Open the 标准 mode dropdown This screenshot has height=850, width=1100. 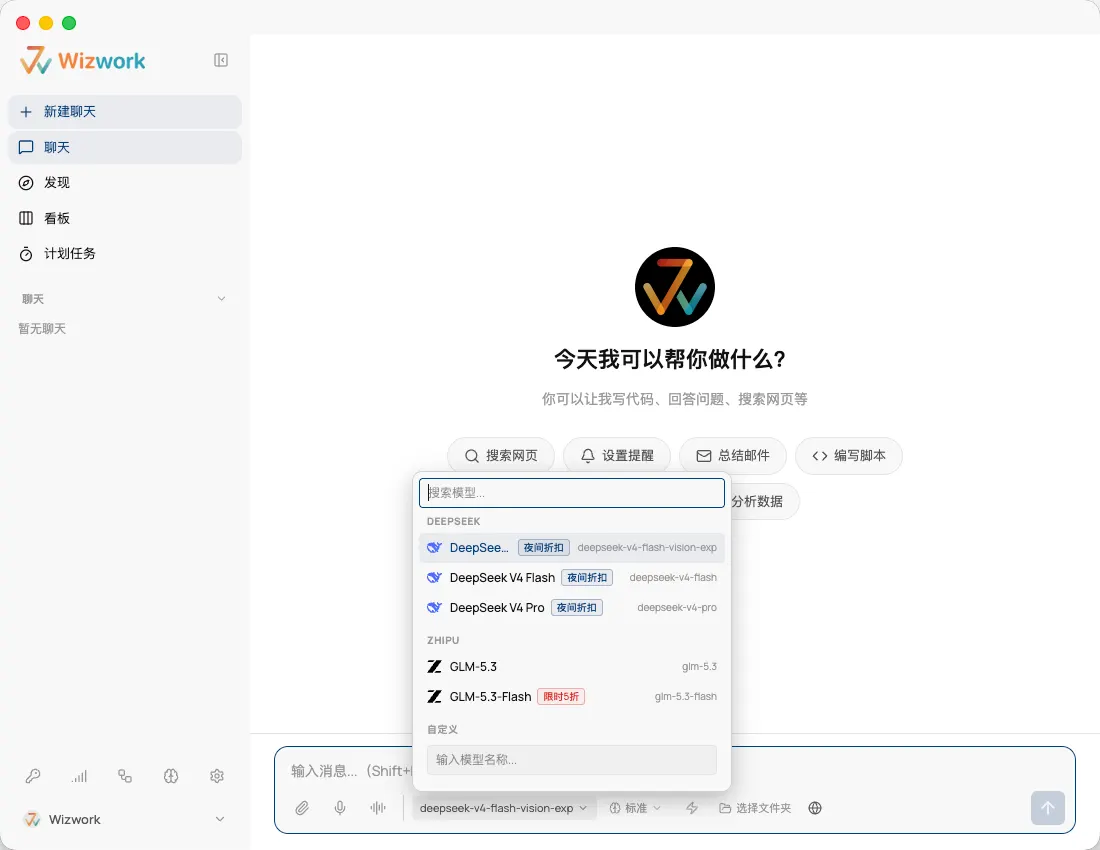pos(635,808)
